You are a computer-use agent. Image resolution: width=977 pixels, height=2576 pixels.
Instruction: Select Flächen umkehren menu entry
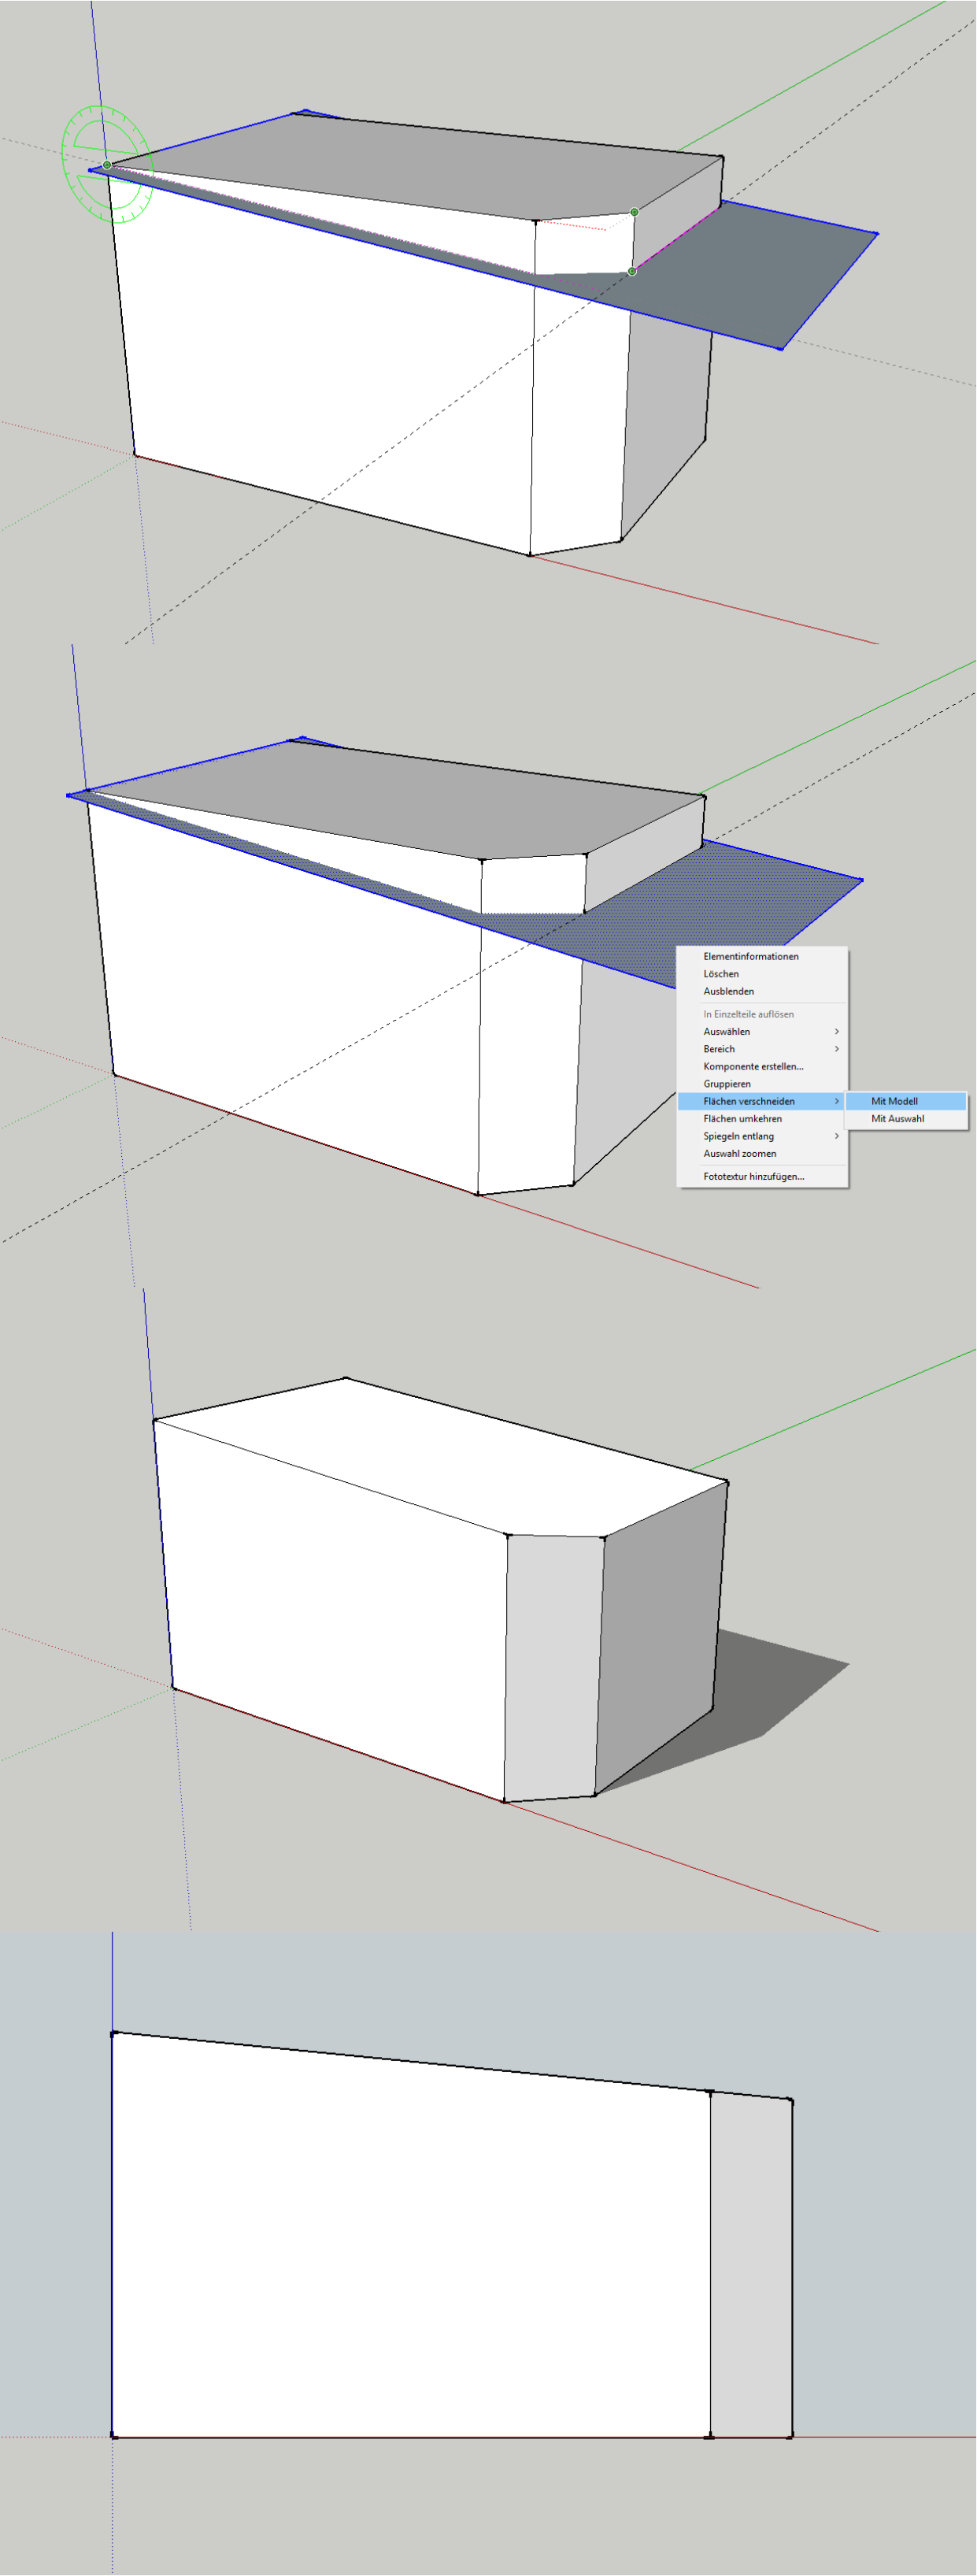coord(742,1119)
